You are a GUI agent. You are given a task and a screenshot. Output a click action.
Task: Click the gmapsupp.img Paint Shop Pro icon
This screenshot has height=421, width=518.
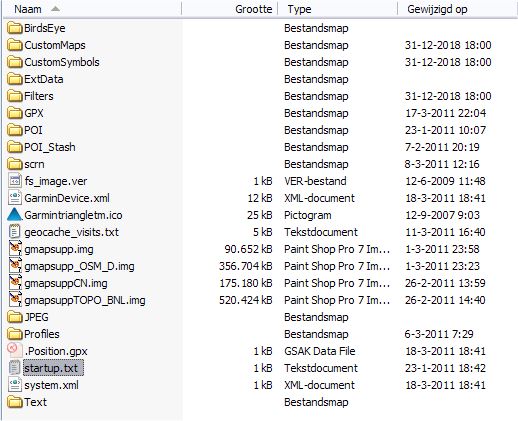(15, 249)
